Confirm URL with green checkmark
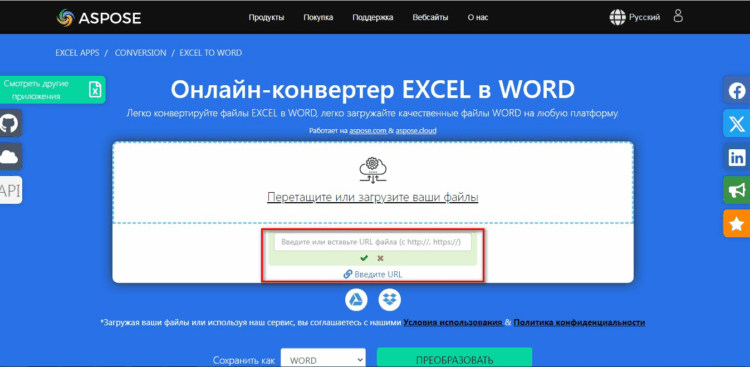This screenshot has height=367, width=750. point(364,258)
